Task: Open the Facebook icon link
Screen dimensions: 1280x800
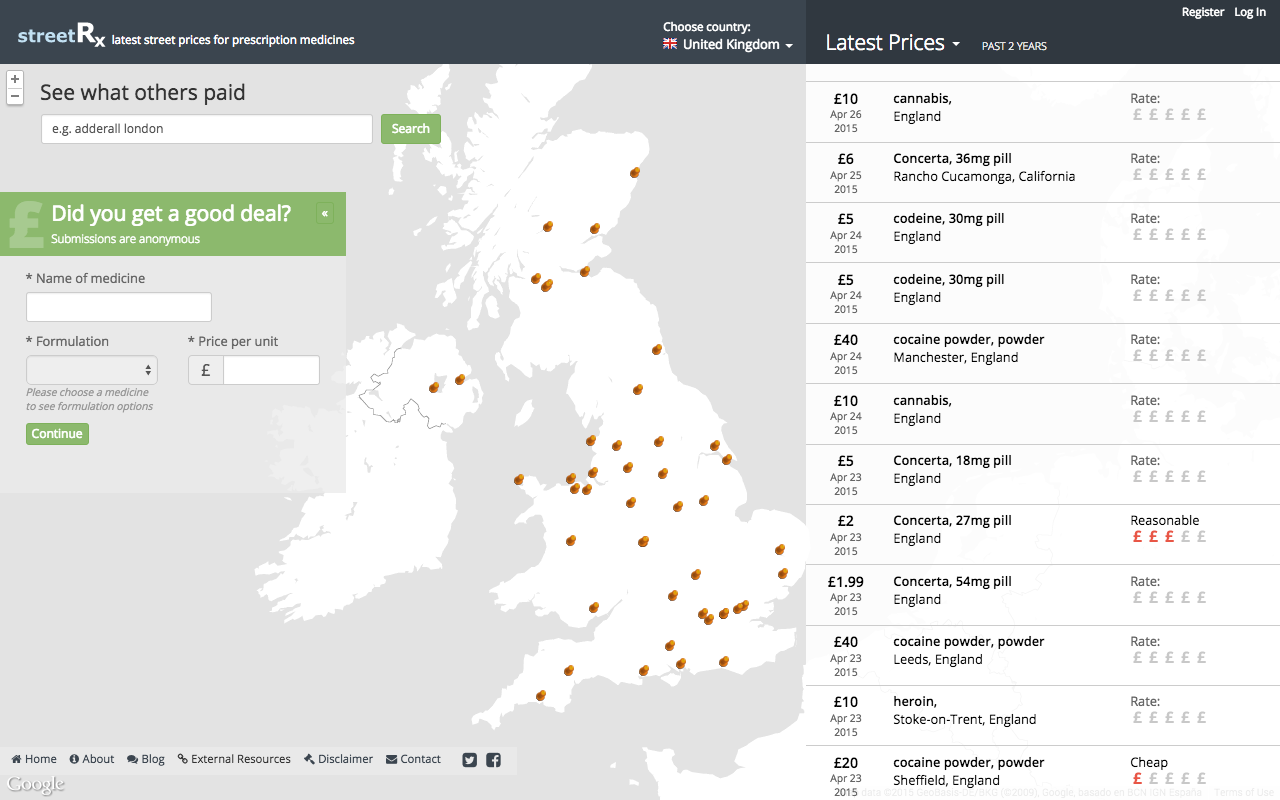Action: coord(493,760)
